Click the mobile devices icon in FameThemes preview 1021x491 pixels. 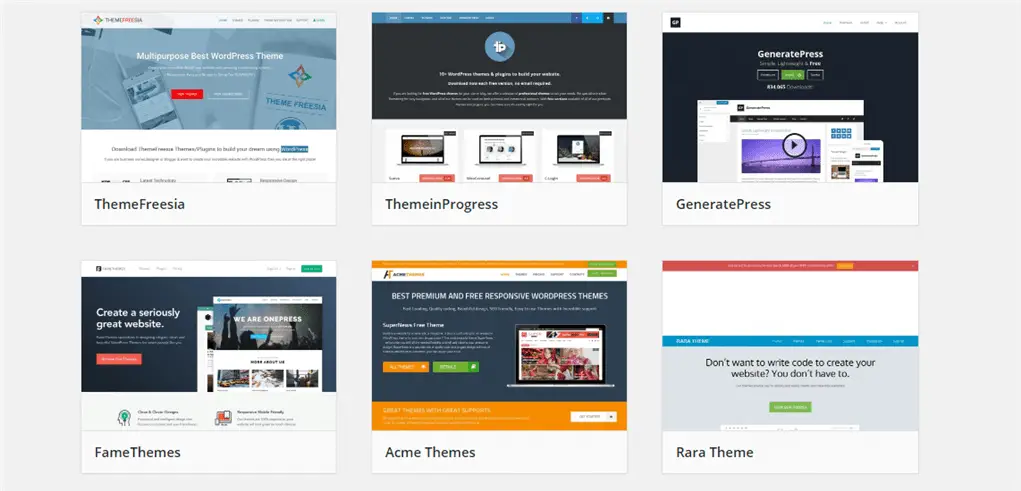(x=223, y=417)
